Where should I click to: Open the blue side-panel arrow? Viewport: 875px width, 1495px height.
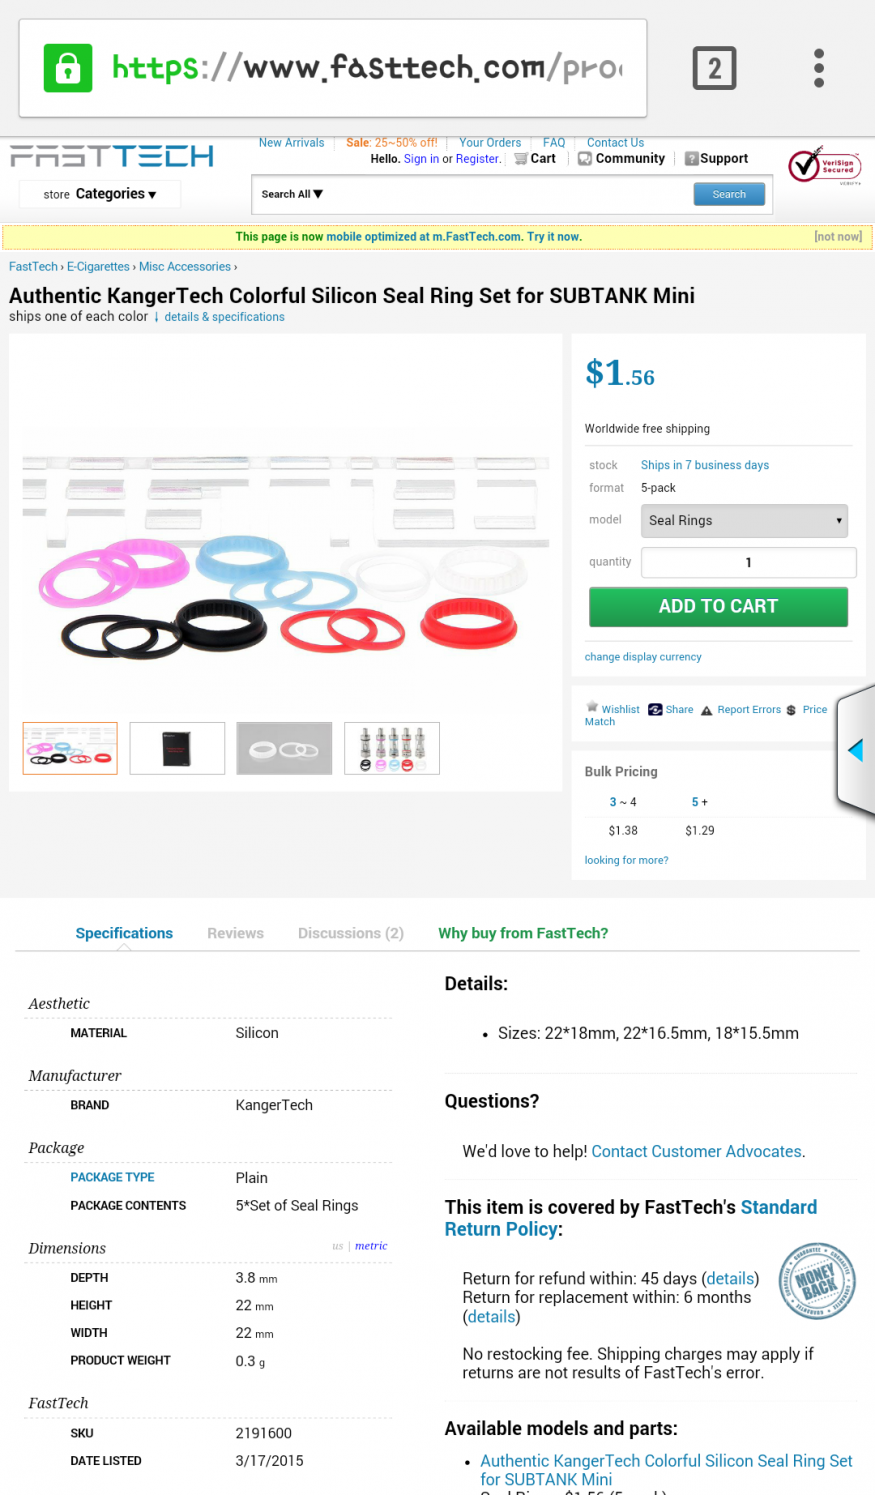(855, 750)
